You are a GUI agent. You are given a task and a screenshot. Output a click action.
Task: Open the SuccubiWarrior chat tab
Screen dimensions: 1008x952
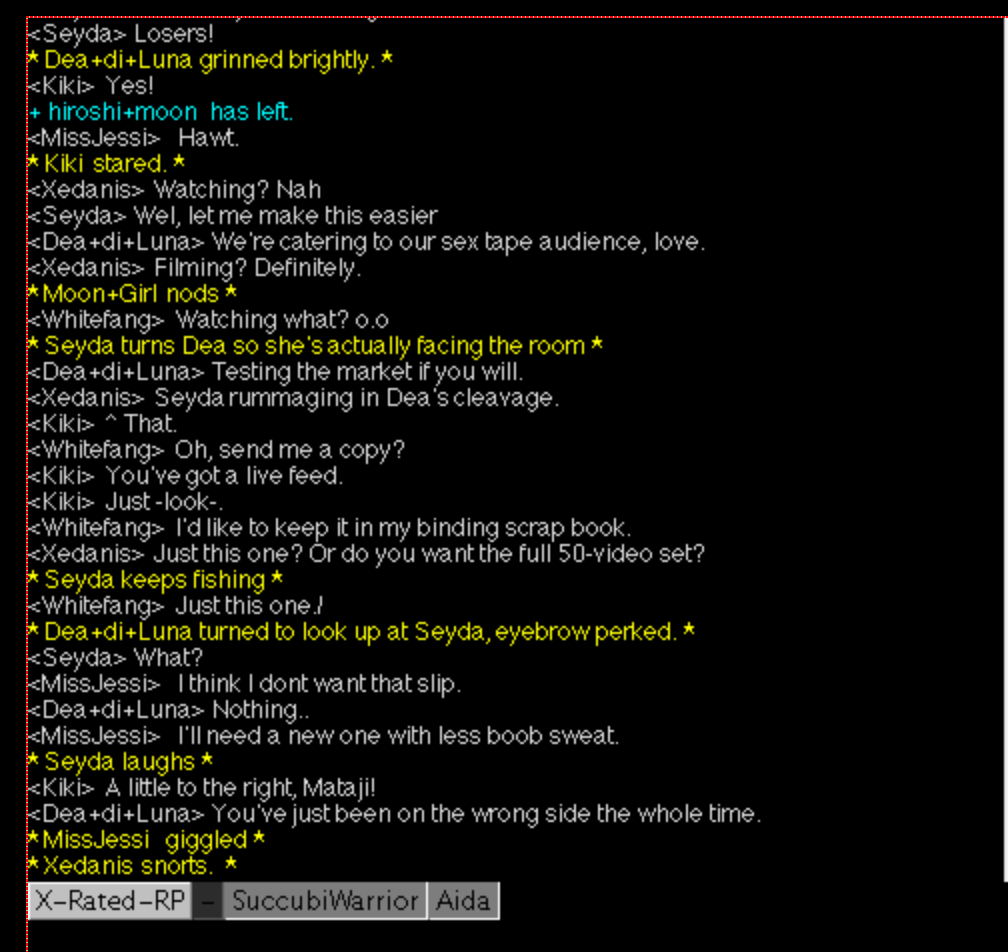click(325, 901)
